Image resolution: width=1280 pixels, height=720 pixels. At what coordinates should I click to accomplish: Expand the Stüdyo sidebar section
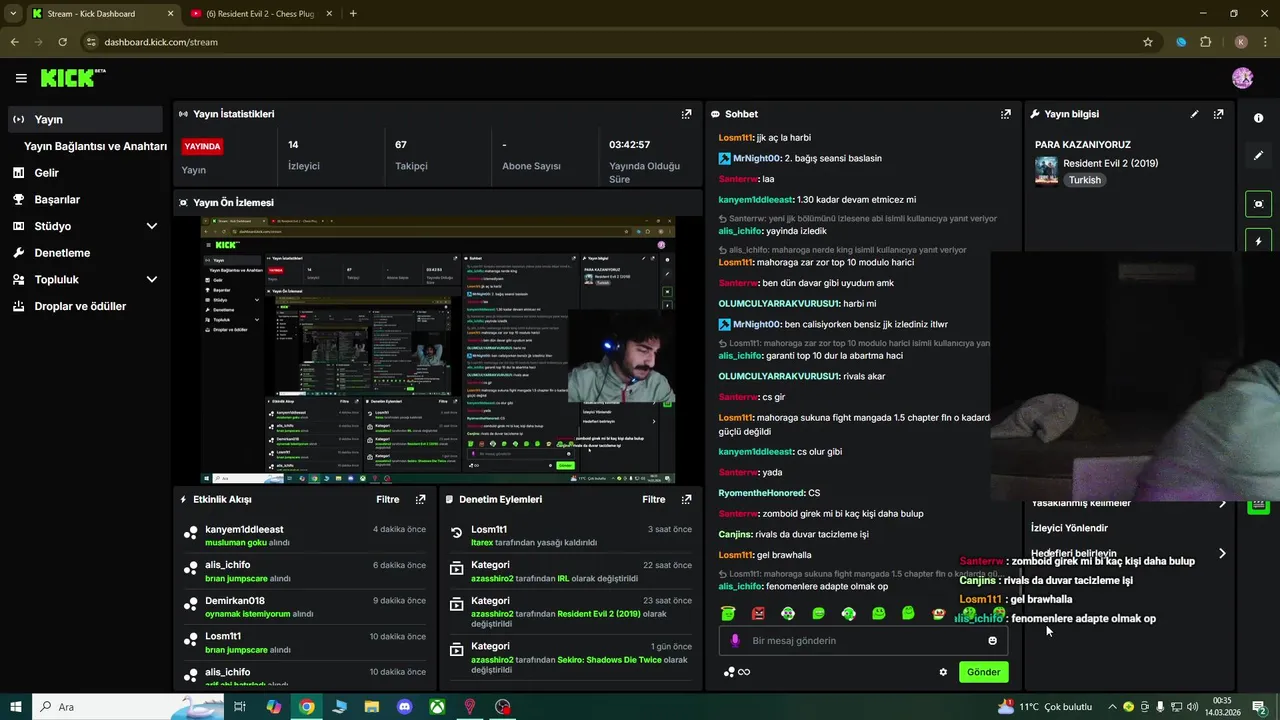[152, 226]
